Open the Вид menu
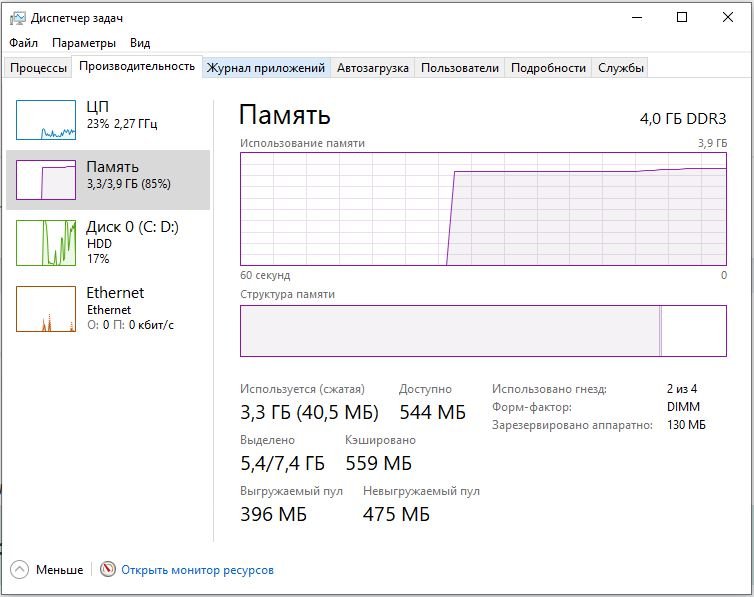The height and width of the screenshot is (597, 754). 140,43
